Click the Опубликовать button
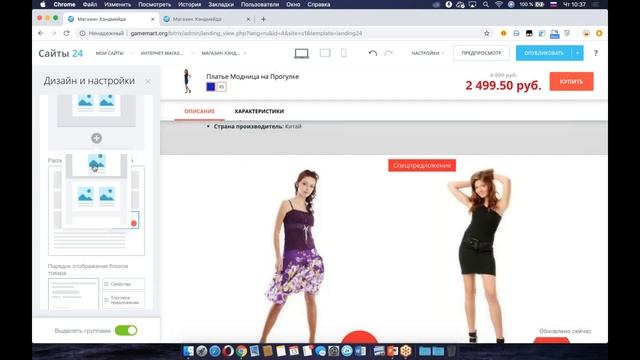640x360 pixels. [544, 53]
